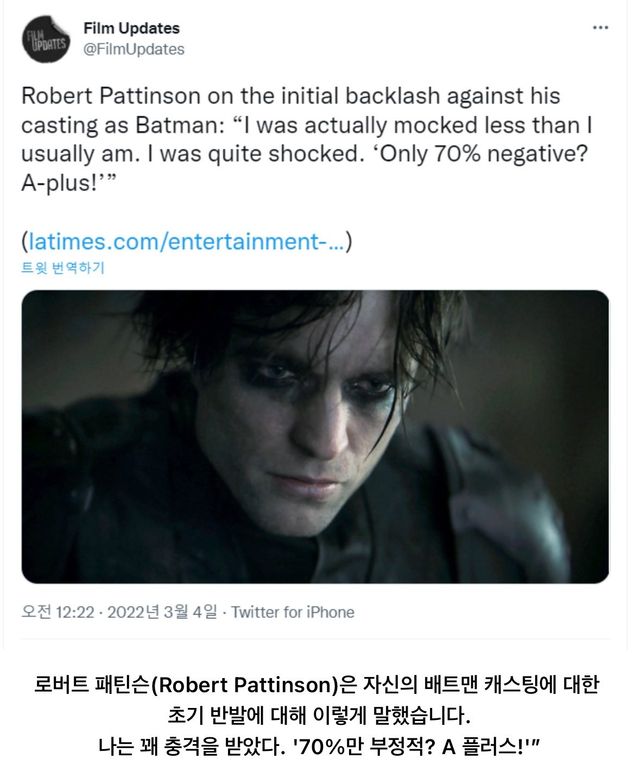
Task: Click the 오전 12:22 timestamp
Action: tap(58, 612)
